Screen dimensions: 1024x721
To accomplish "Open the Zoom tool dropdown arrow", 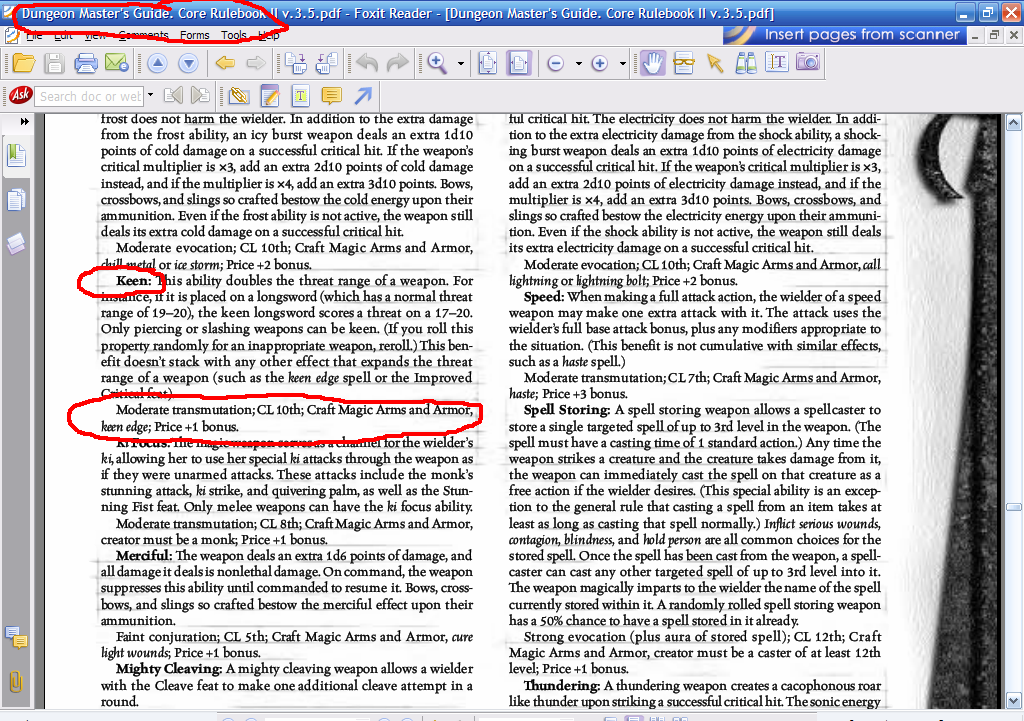I will point(461,63).
